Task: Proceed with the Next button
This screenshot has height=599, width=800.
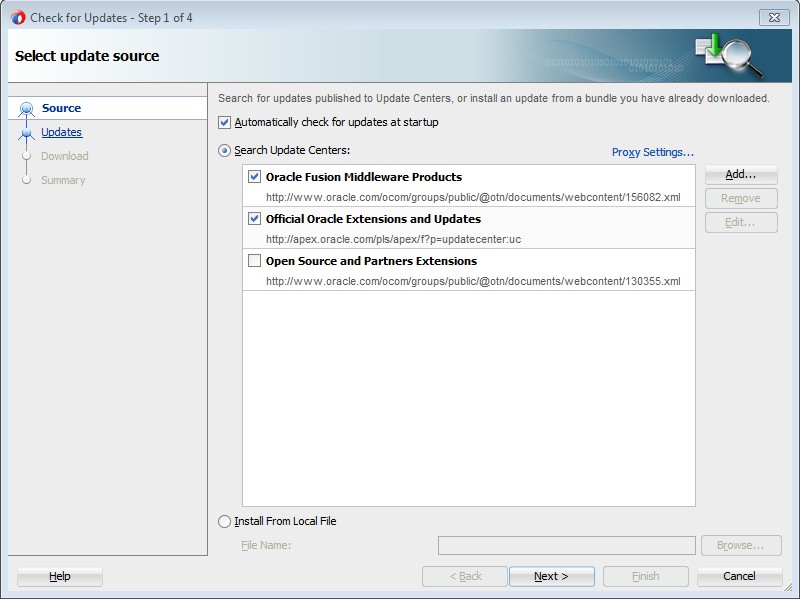Action: (x=552, y=577)
